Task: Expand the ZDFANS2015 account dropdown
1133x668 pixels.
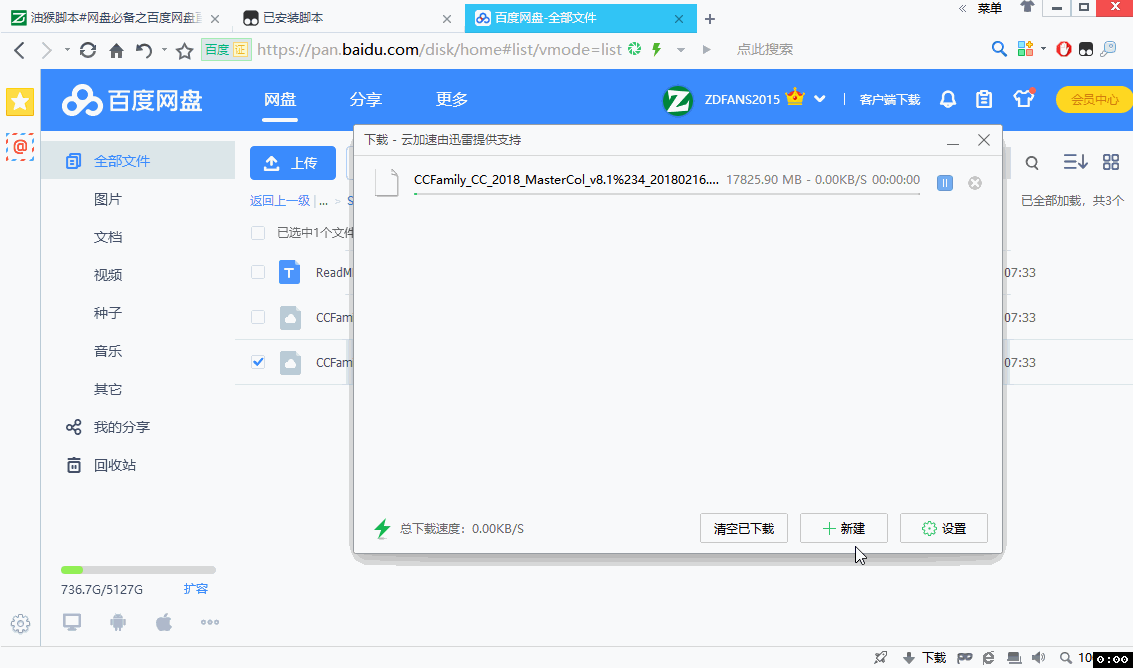Action: [820, 99]
